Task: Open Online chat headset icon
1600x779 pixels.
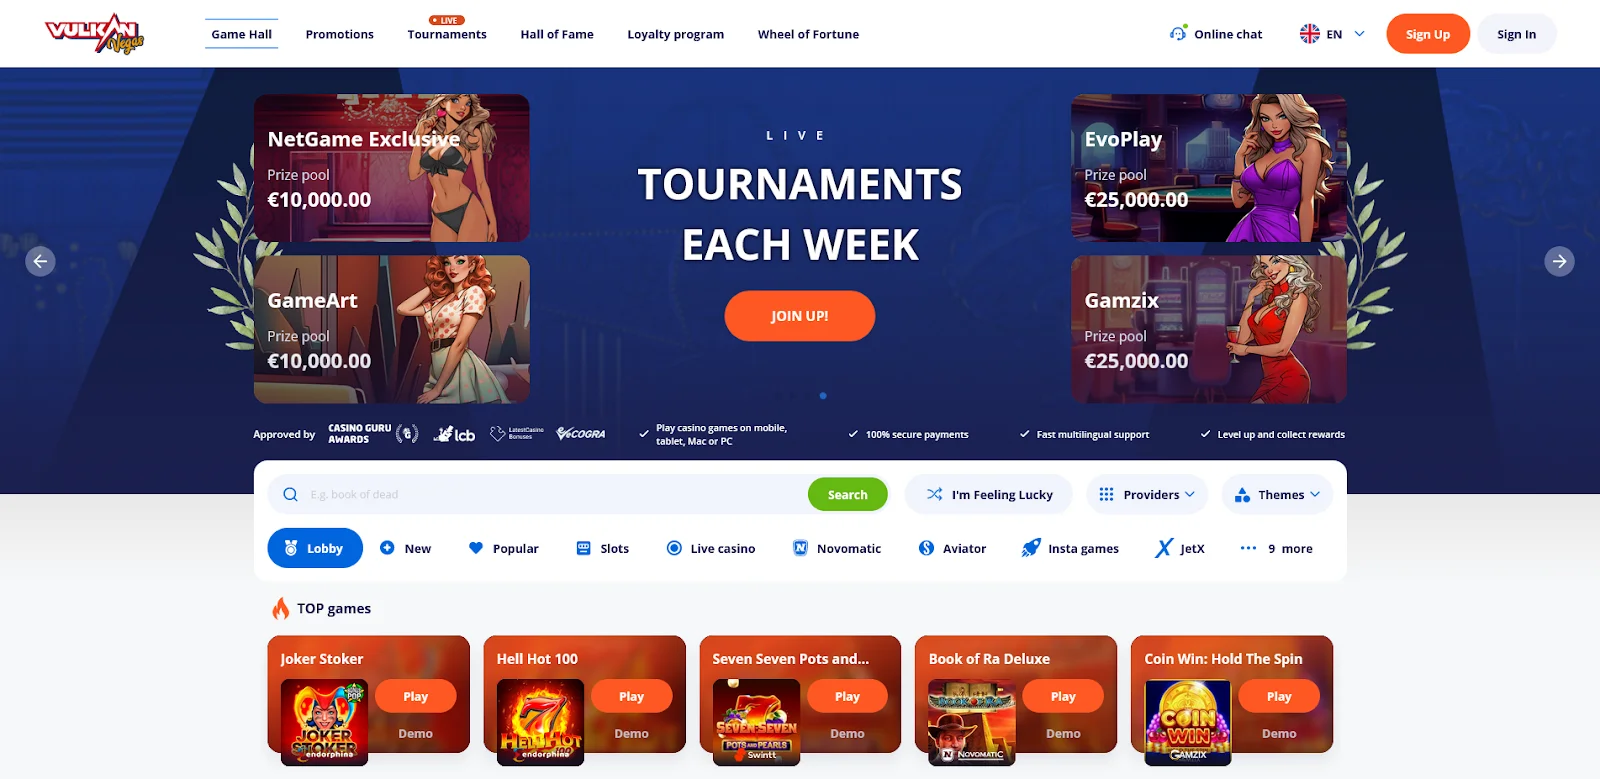Action: [1178, 33]
